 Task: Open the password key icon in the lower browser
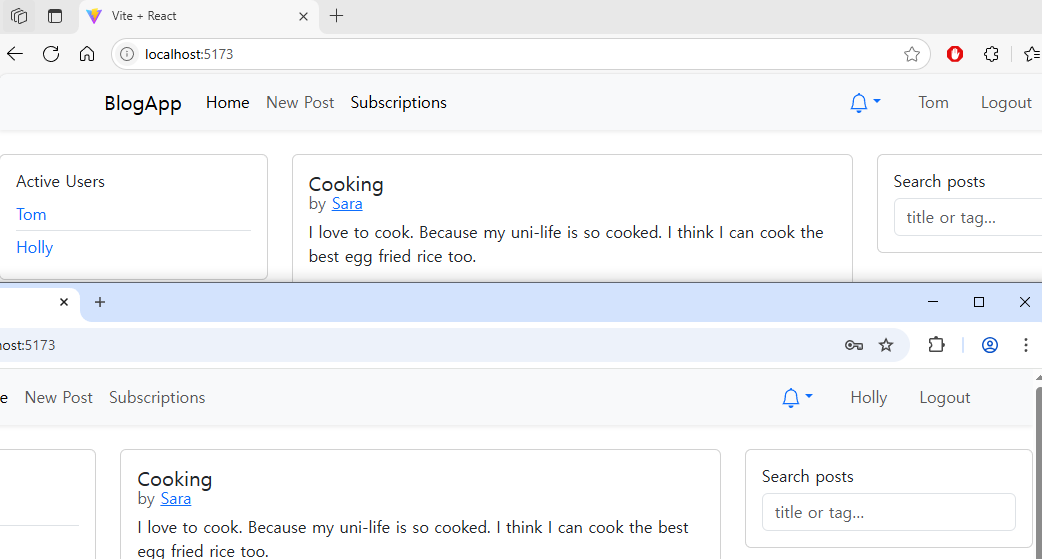click(x=853, y=345)
